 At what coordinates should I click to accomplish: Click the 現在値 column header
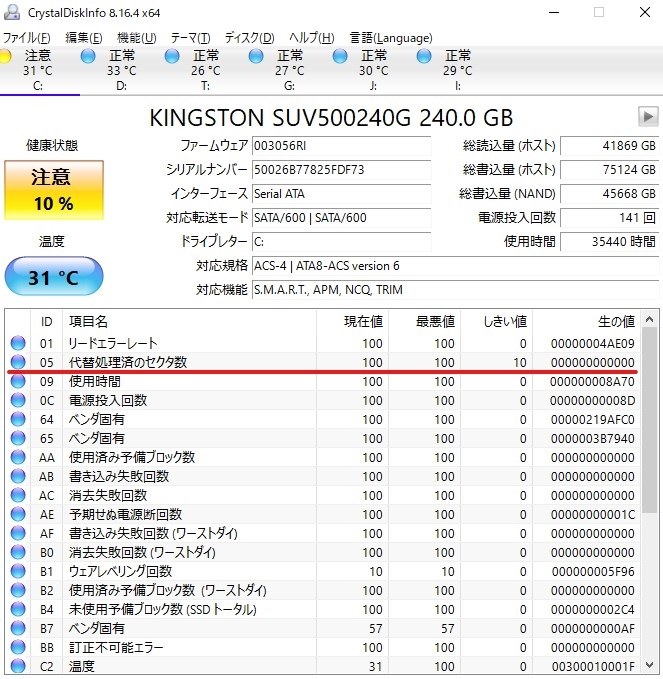pyautogui.click(x=353, y=321)
